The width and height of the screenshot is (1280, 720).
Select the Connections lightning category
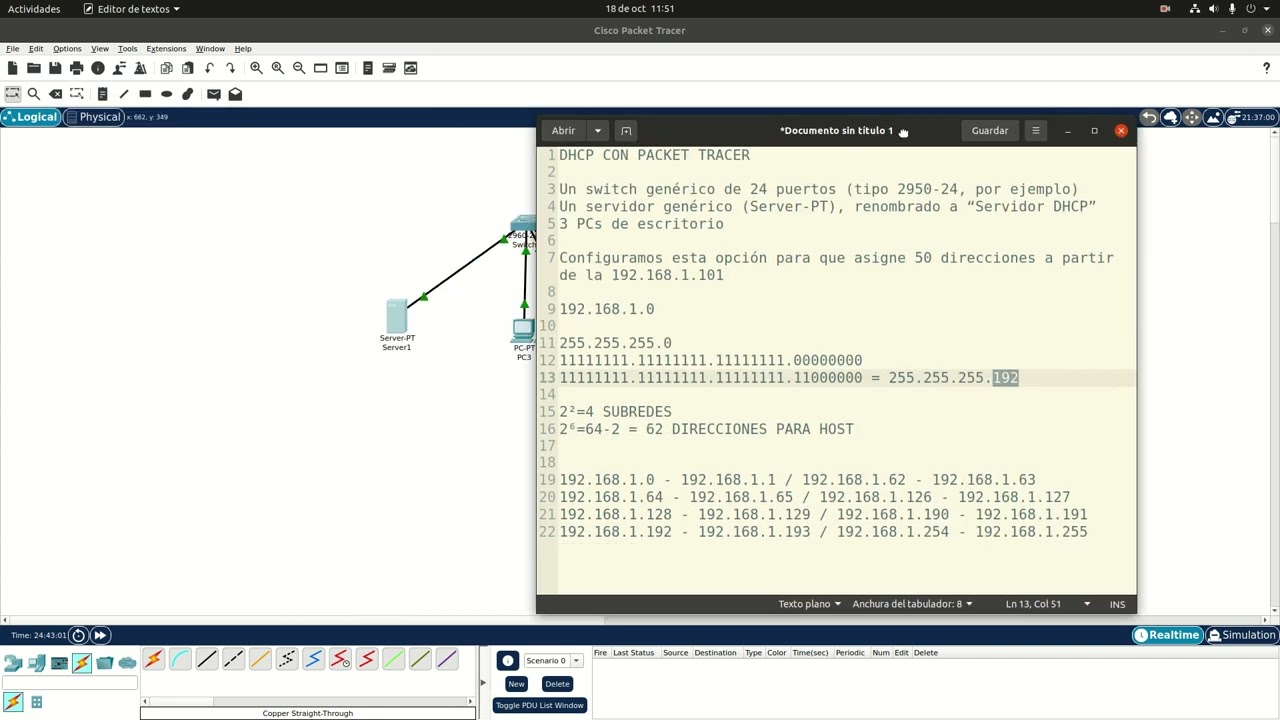[81, 662]
